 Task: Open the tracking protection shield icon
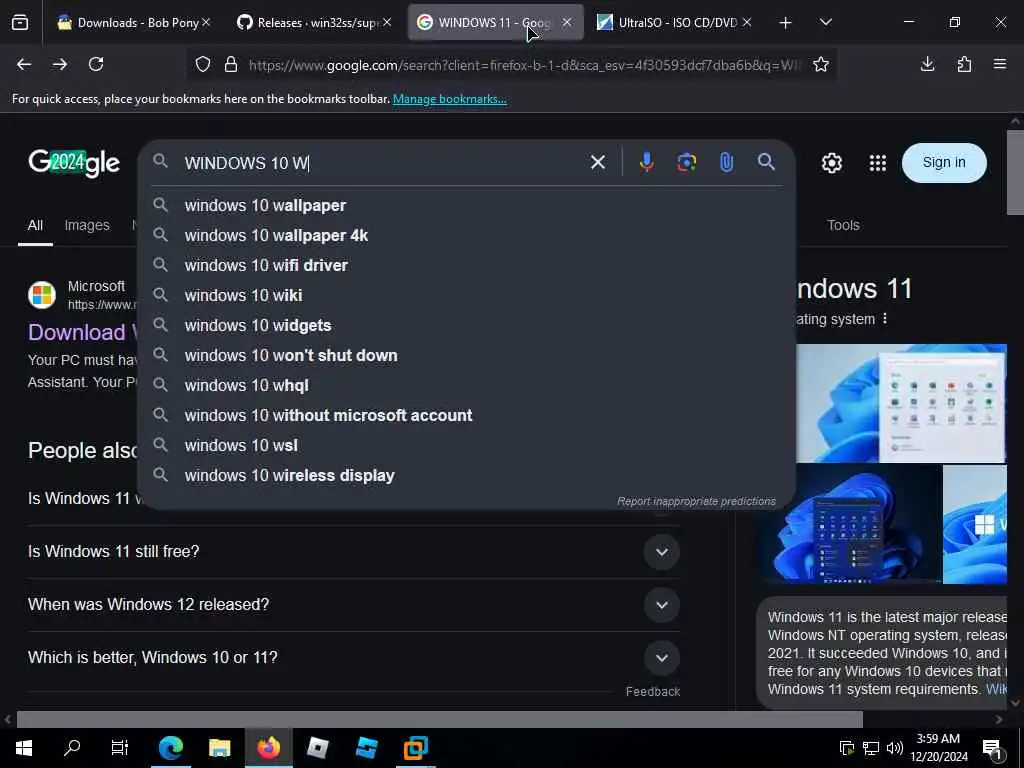click(203, 64)
